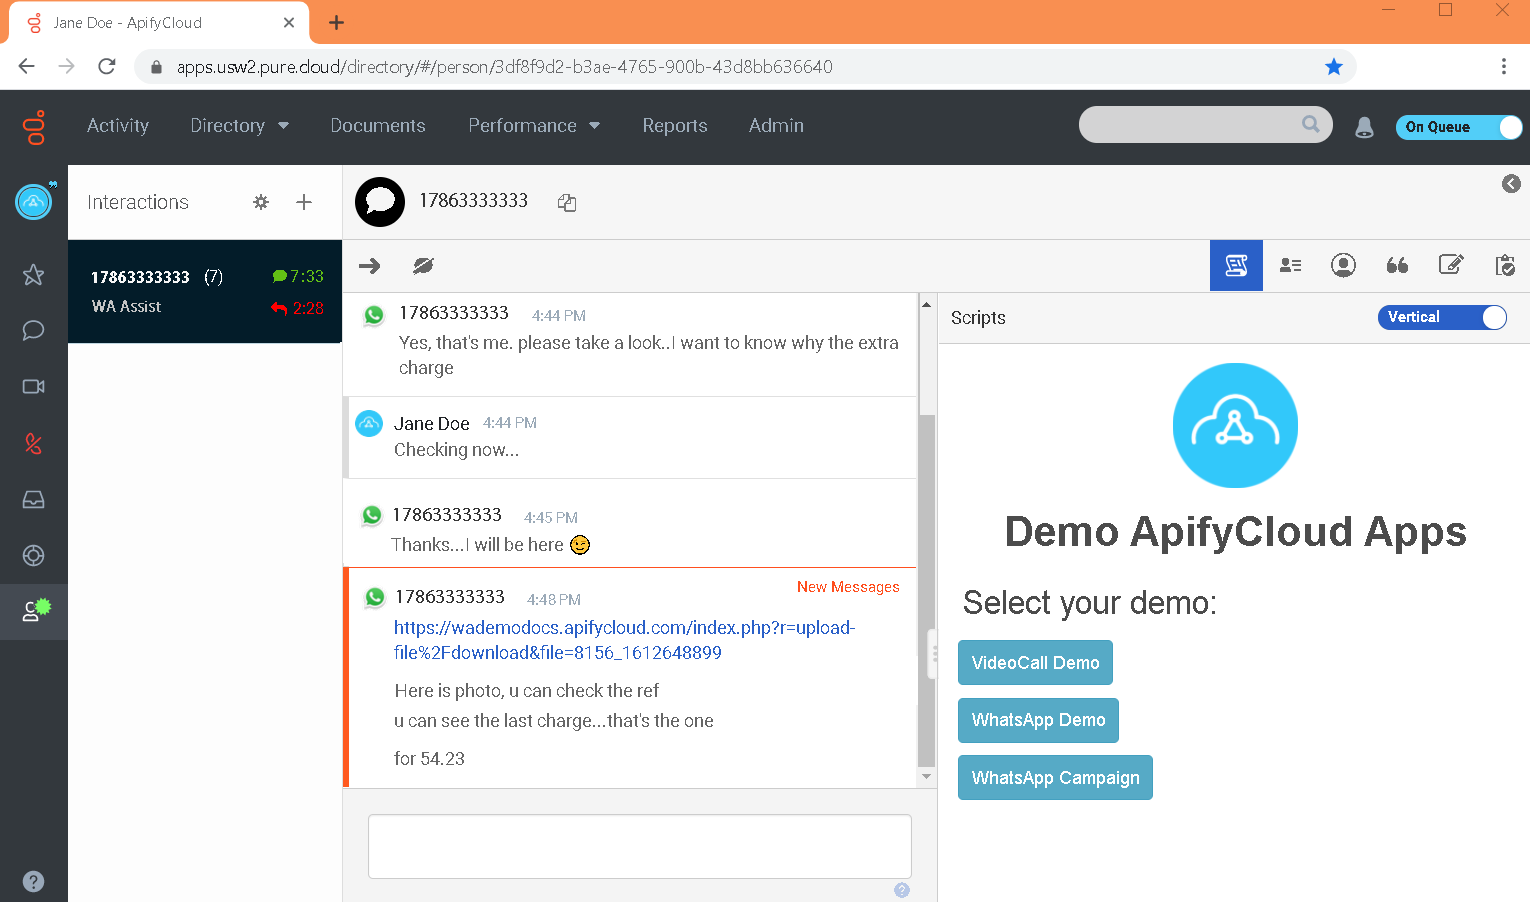1530x902 pixels.
Task: Open Interactions settings gear
Action: point(261,202)
